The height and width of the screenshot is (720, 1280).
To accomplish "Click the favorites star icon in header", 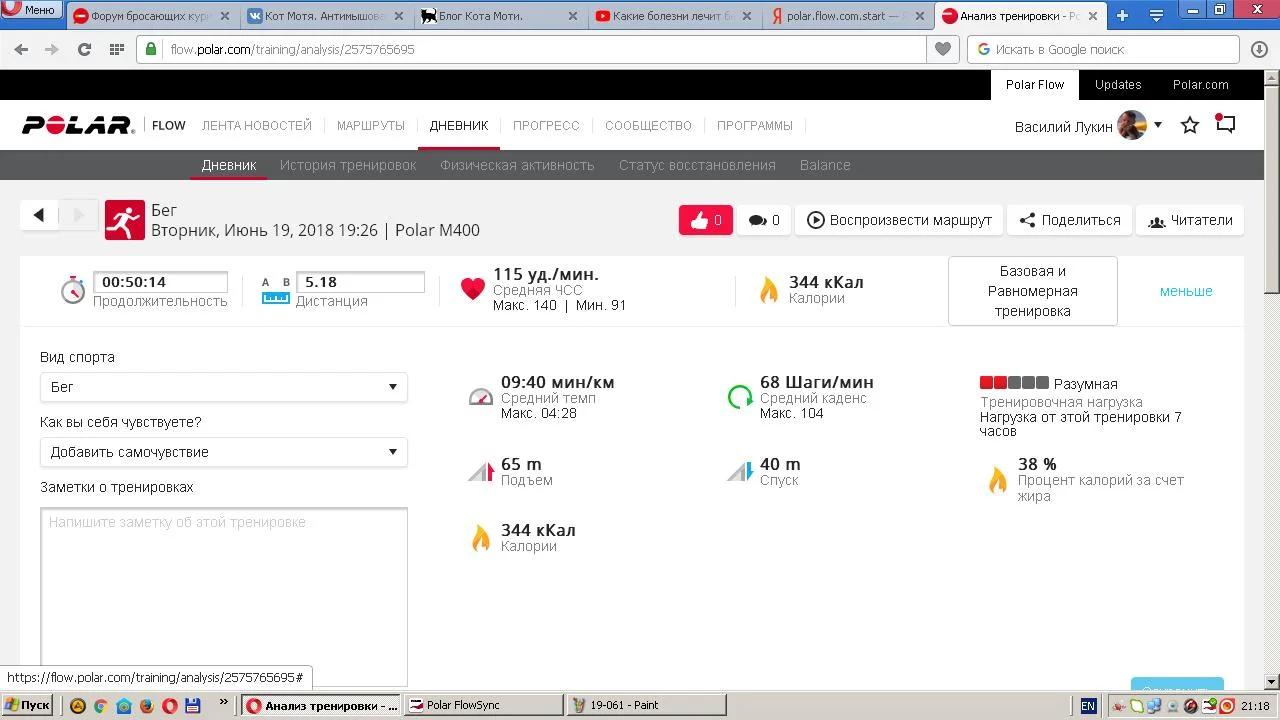I will tap(1189, 126).
